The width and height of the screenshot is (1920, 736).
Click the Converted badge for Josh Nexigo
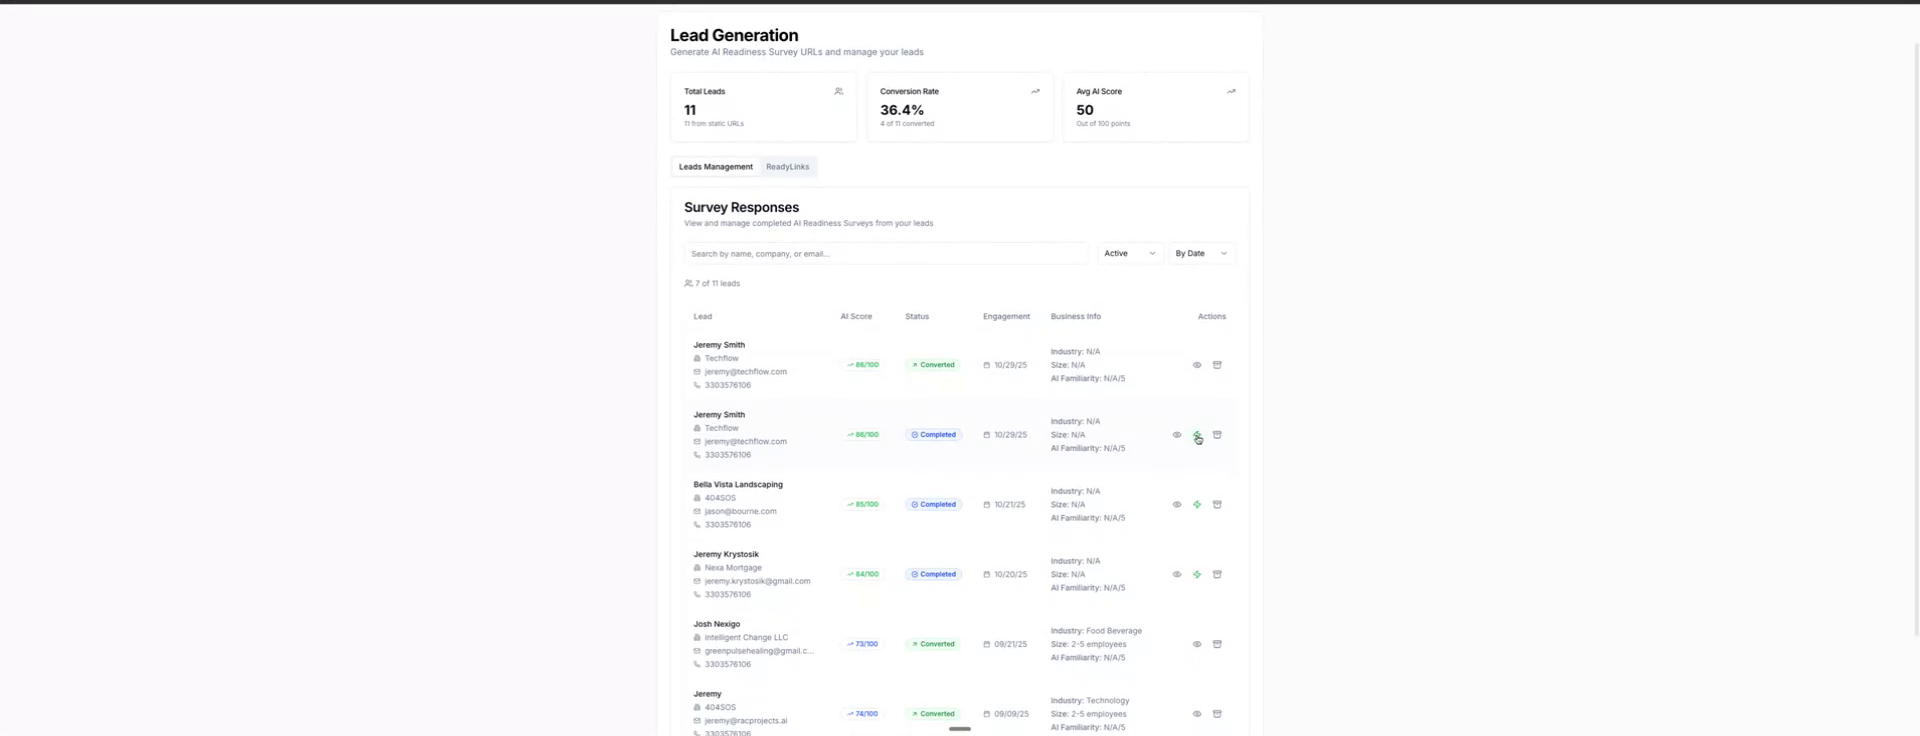pos(933,644)
